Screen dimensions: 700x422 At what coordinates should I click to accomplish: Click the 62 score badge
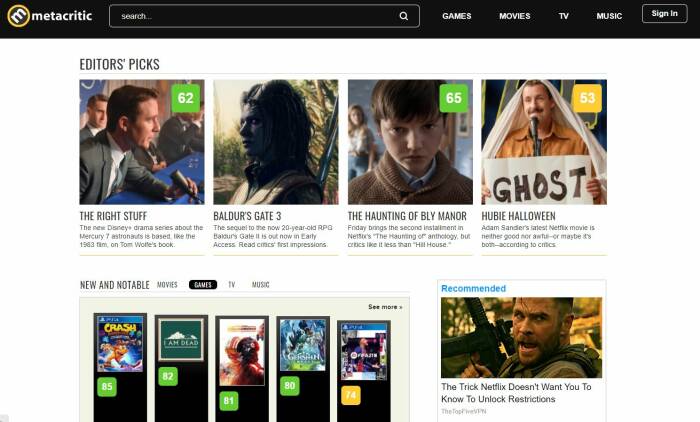pyautogui.click(x=186, y=98)
